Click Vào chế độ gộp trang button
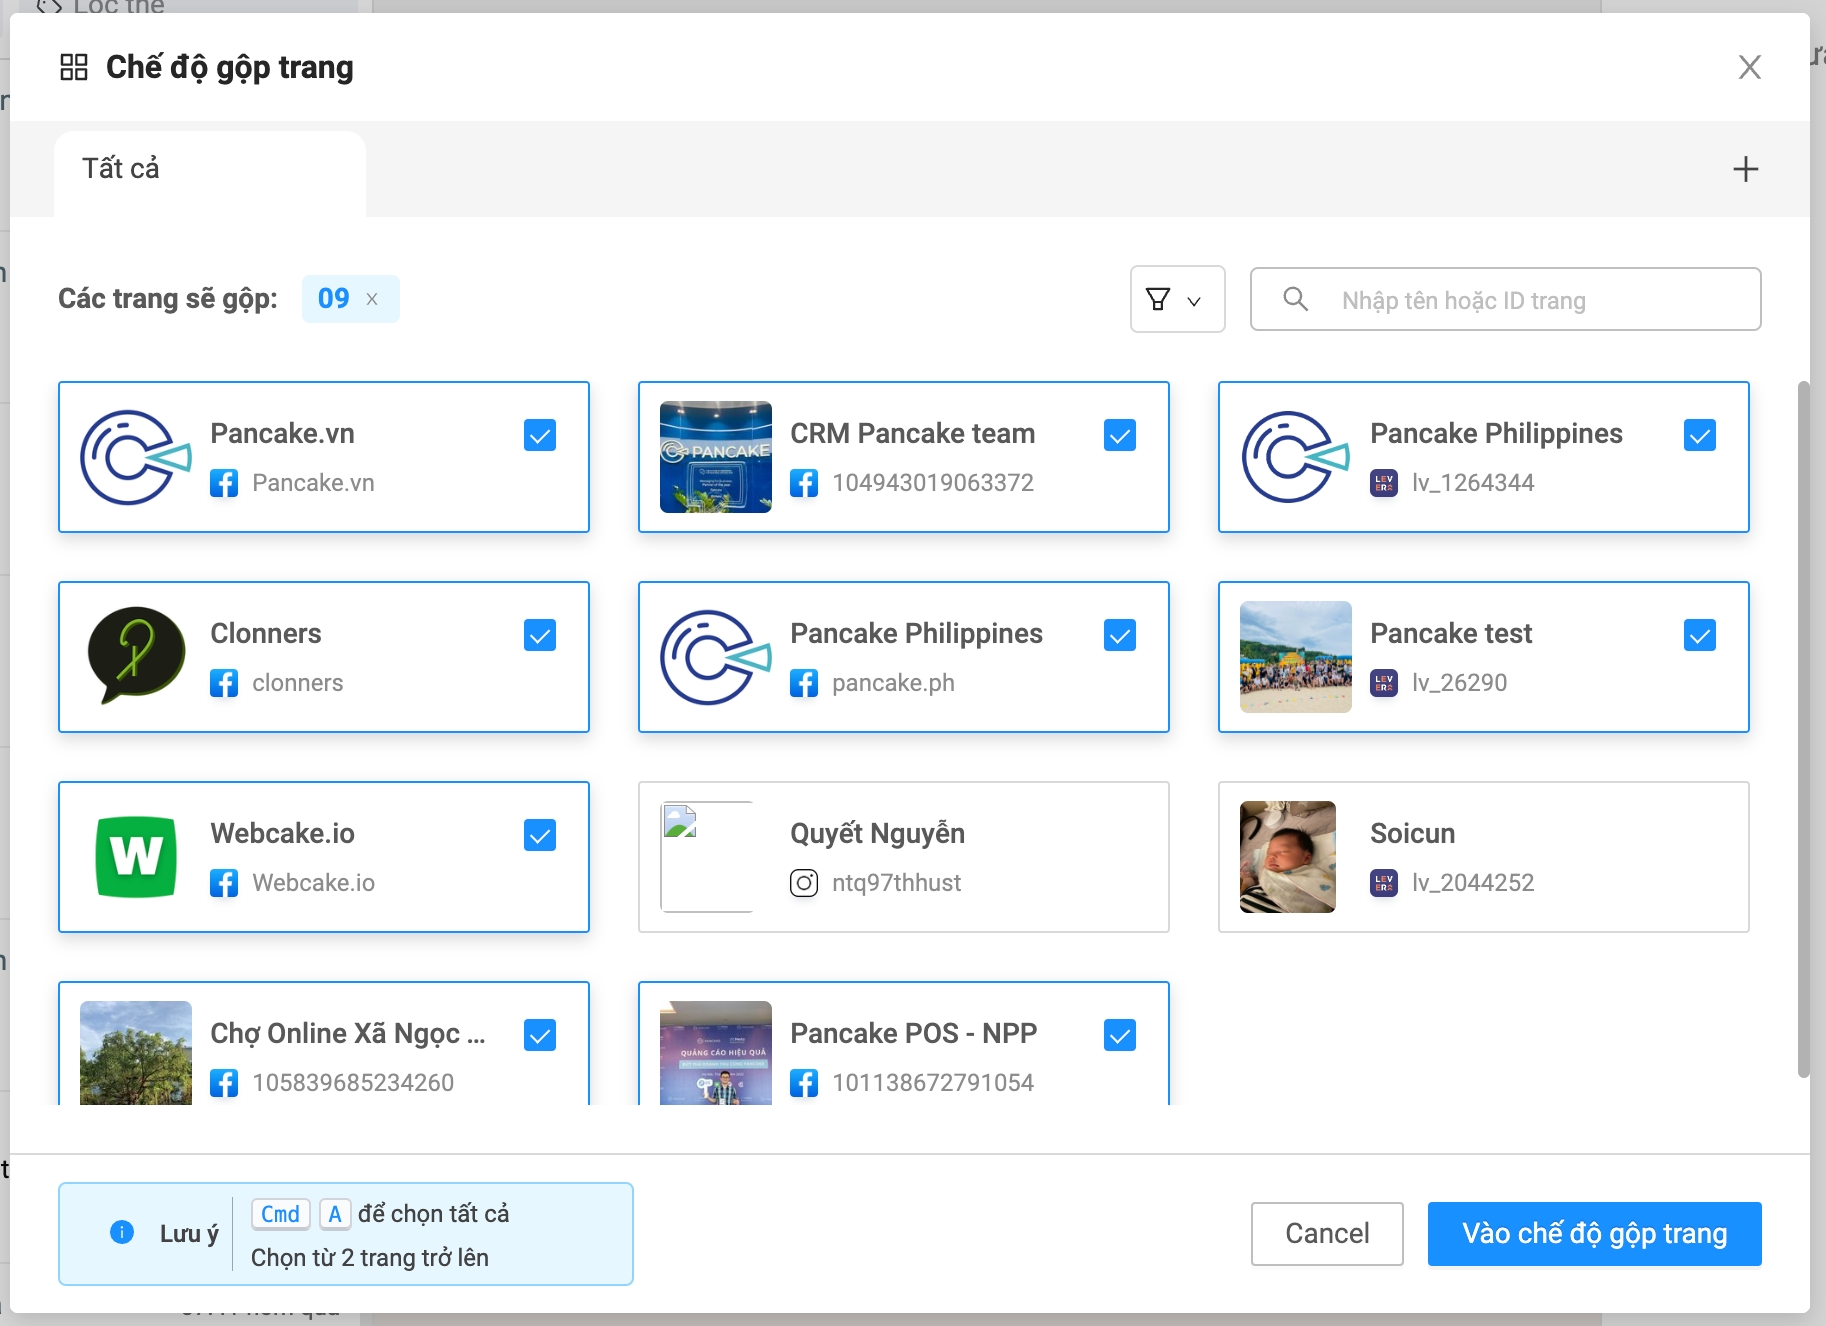Viewport: 1826px width, 1326px height. click(1594, 1233)
